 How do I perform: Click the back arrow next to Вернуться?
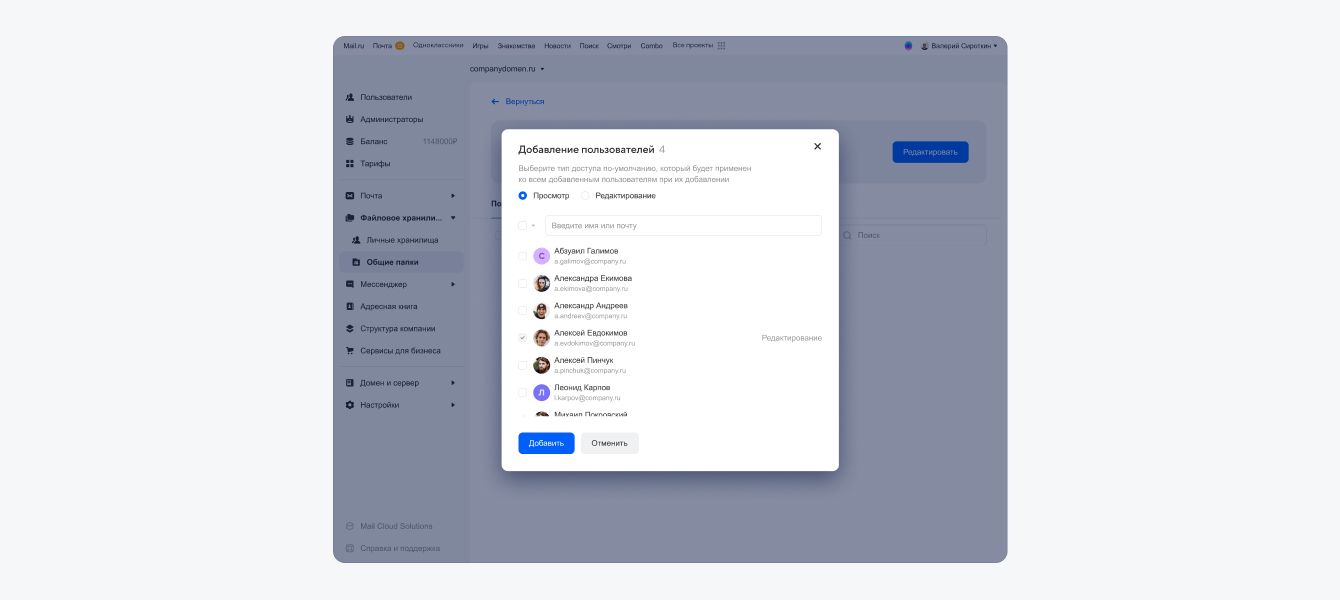tap(495, 101)
